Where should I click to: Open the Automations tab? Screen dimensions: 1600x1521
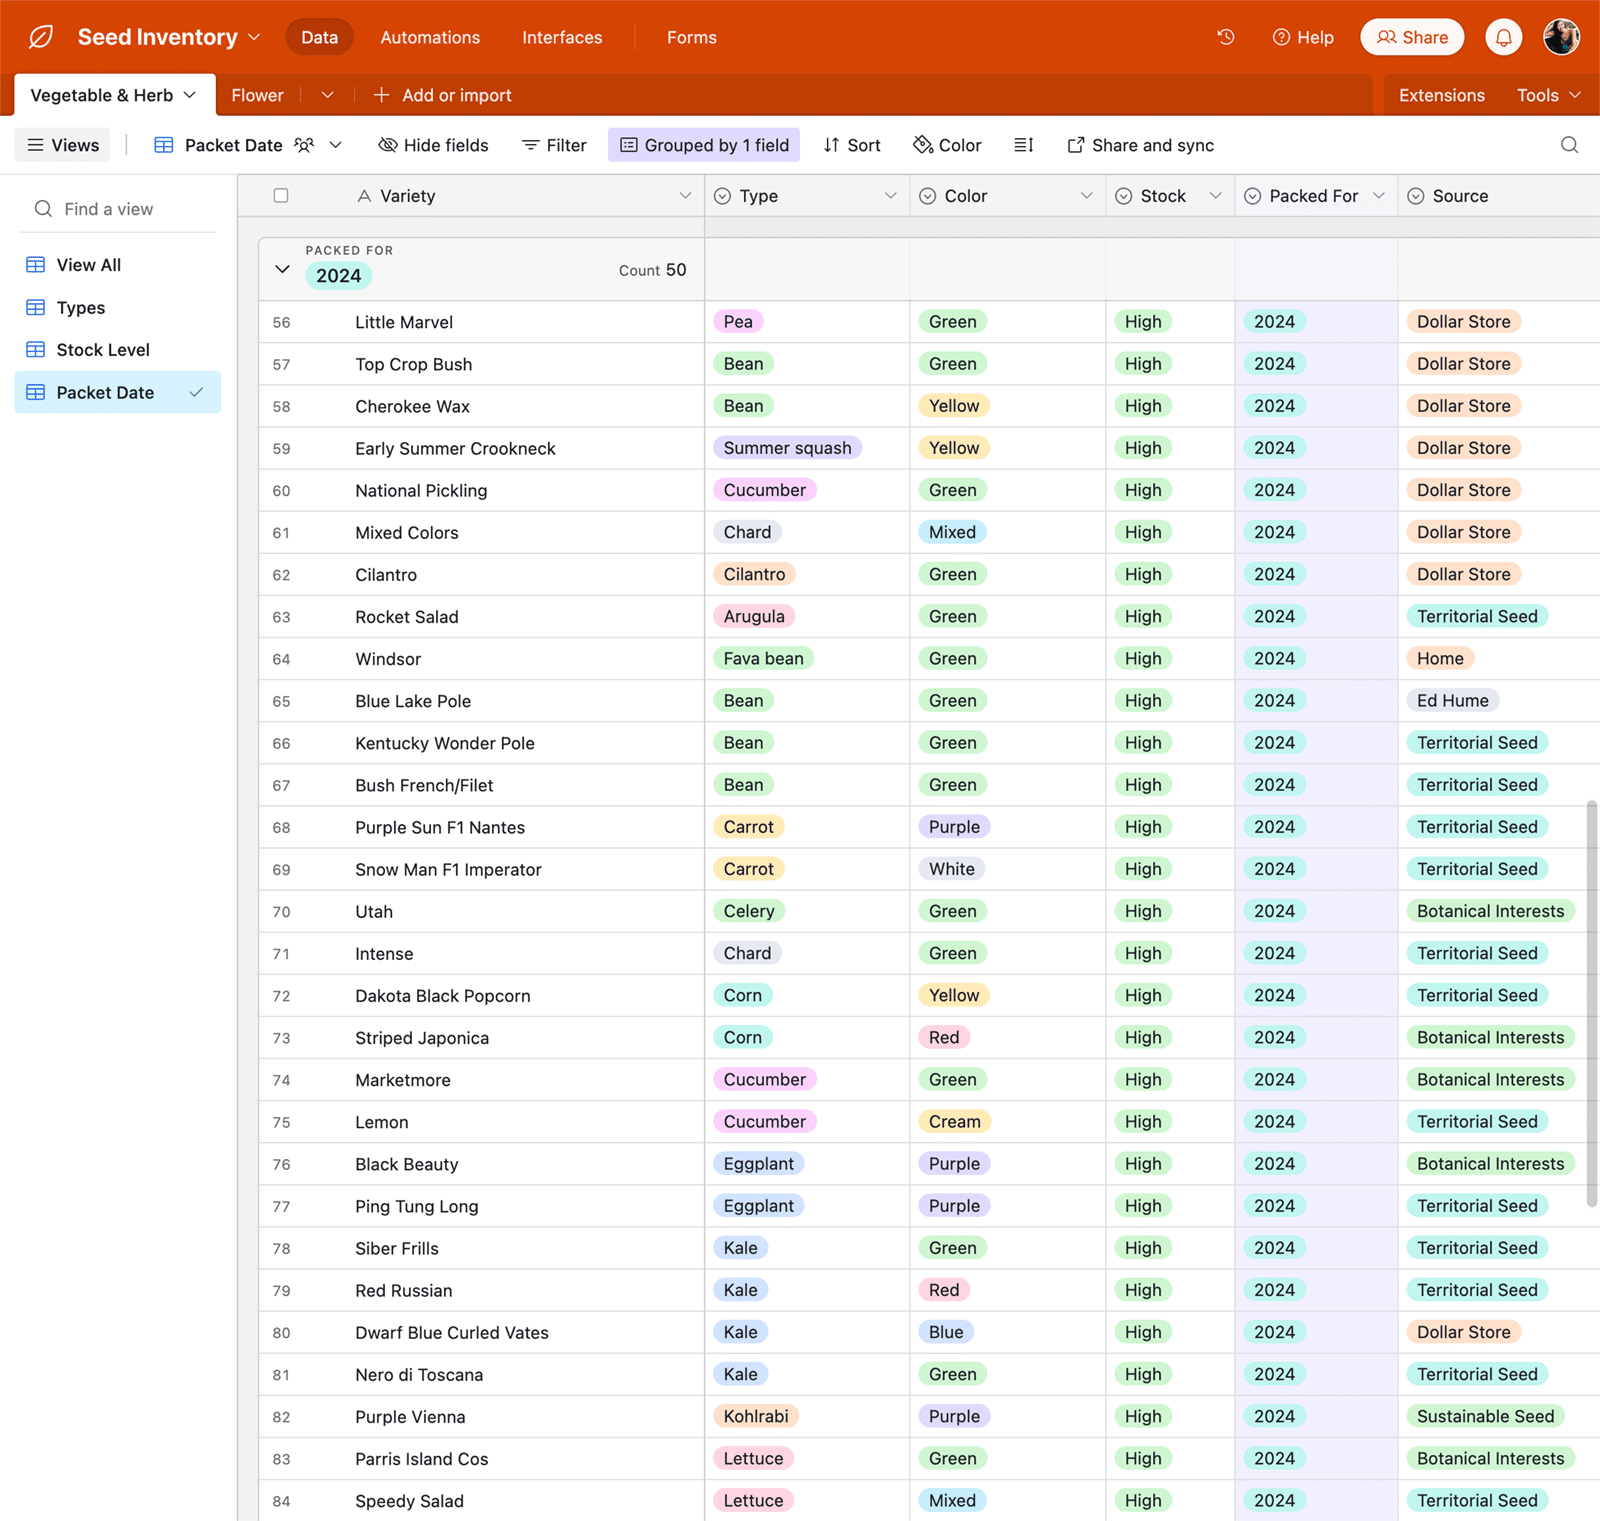[x=430, y=37]
